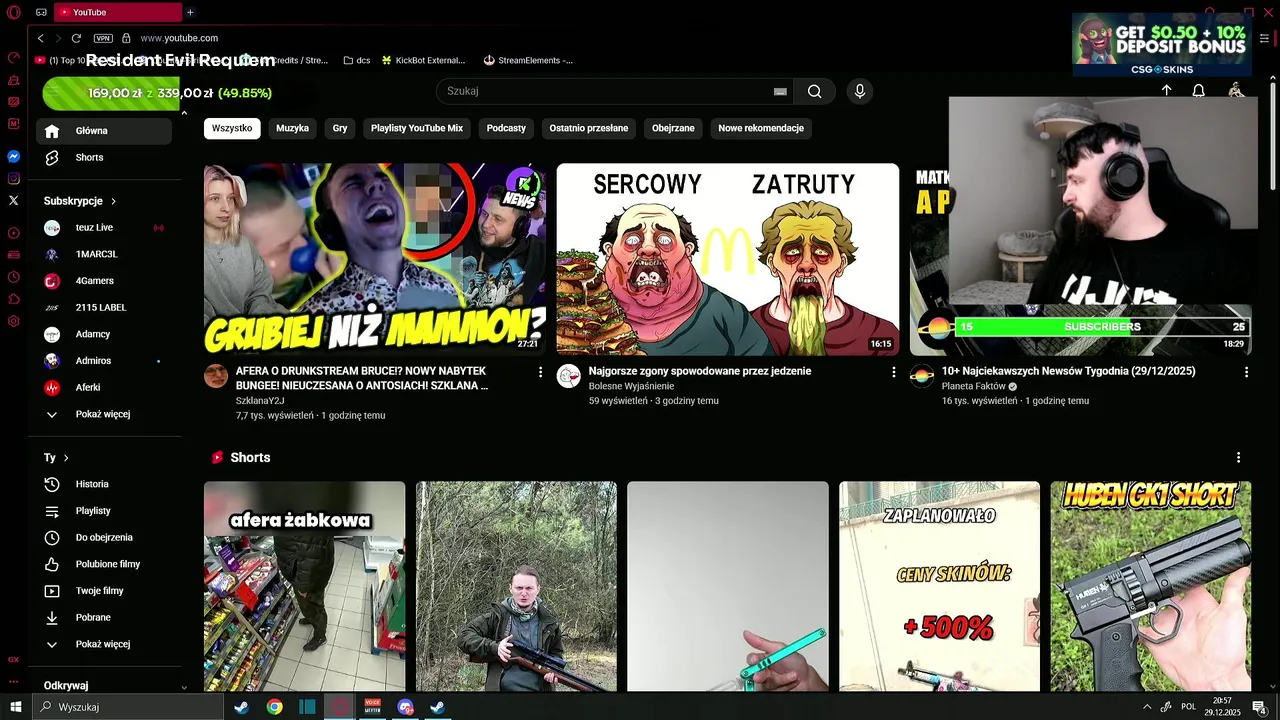Play the Sercowy Zatruty video thumbnail
1280x720 pixels.
(727, 259)
